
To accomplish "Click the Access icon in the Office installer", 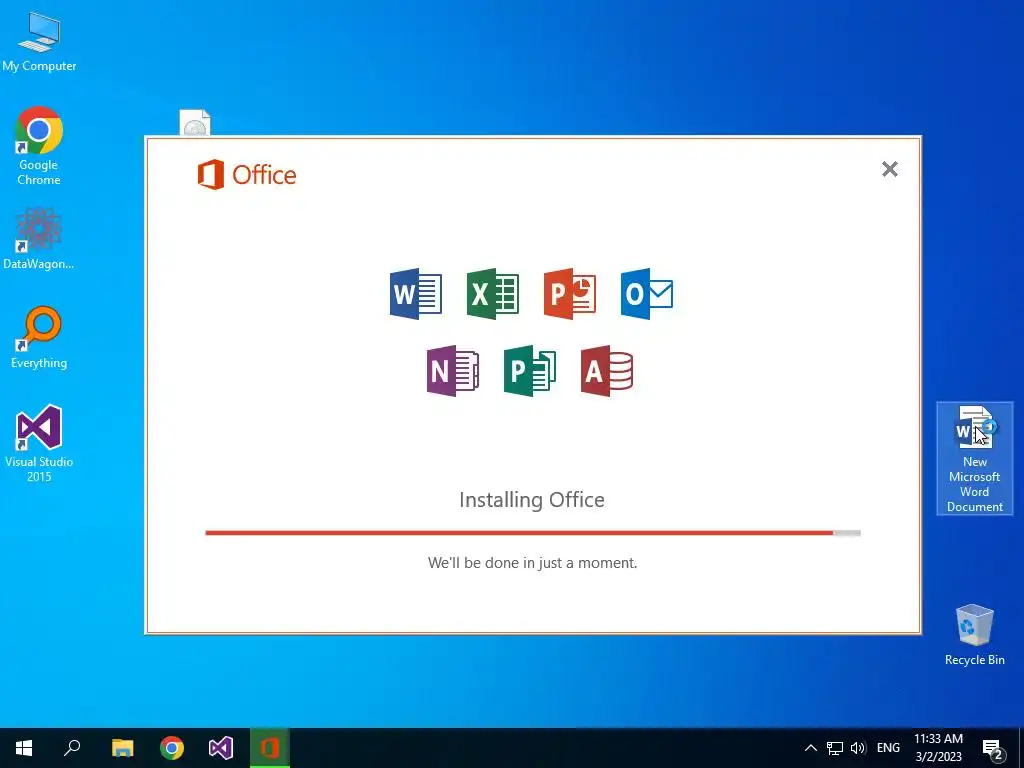I will tap(607, 370).
